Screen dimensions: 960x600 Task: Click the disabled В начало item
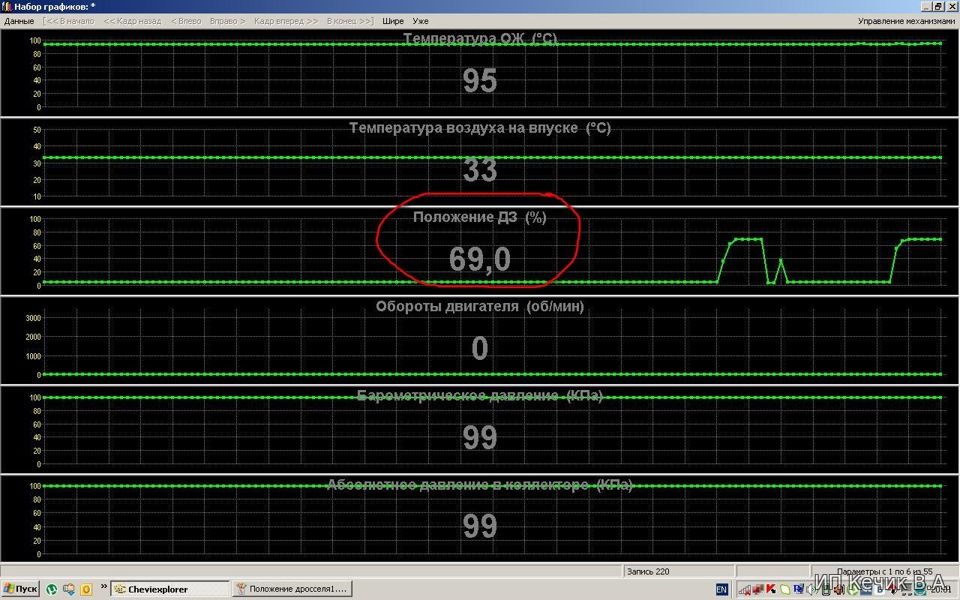tap(69, 21)
